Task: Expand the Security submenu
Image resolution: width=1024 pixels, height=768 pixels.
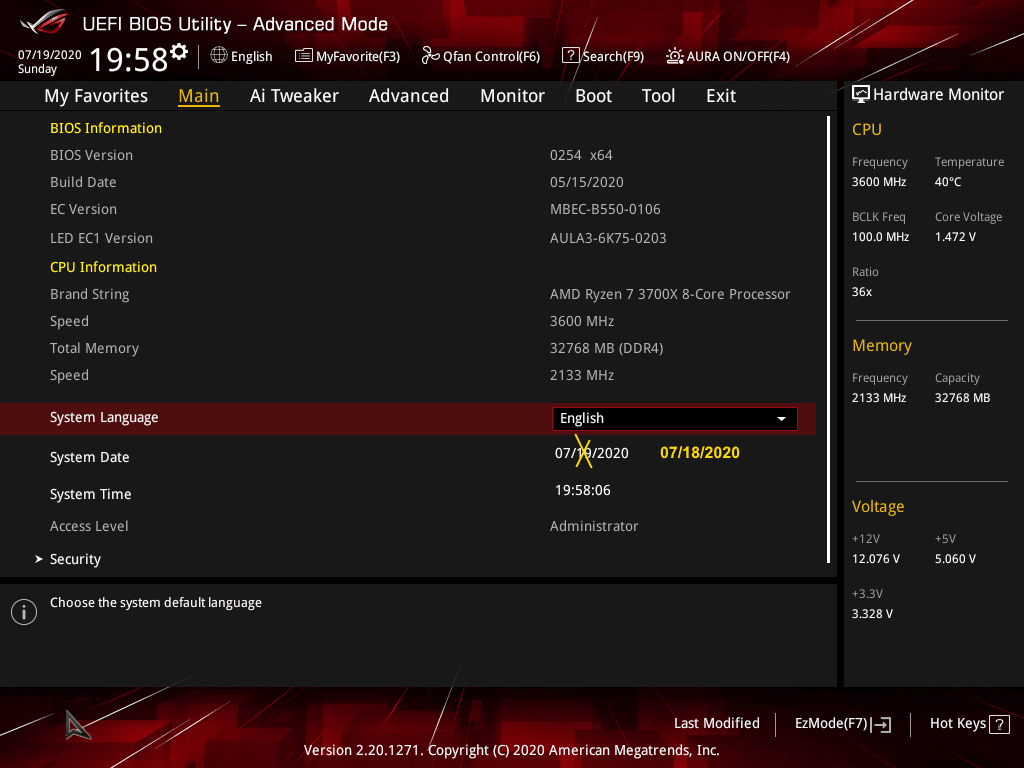Action: tap(75, 559)
